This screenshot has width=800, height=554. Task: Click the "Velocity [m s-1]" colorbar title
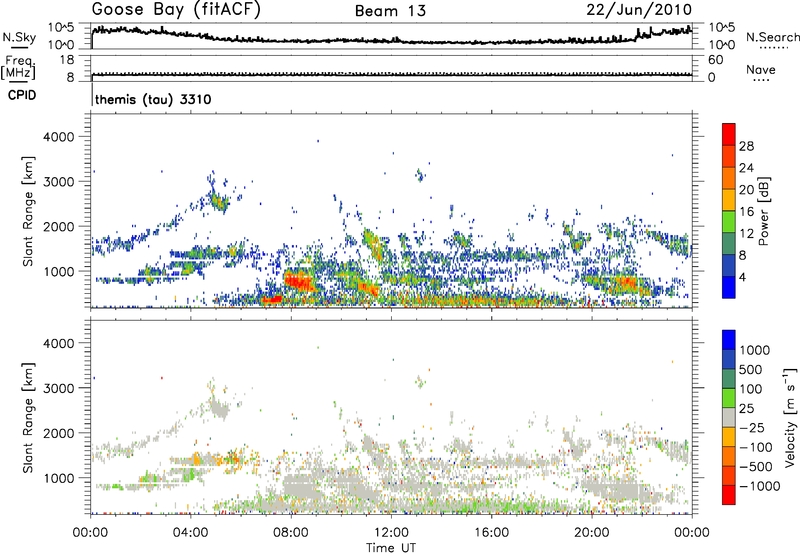[x=790, y=417]
